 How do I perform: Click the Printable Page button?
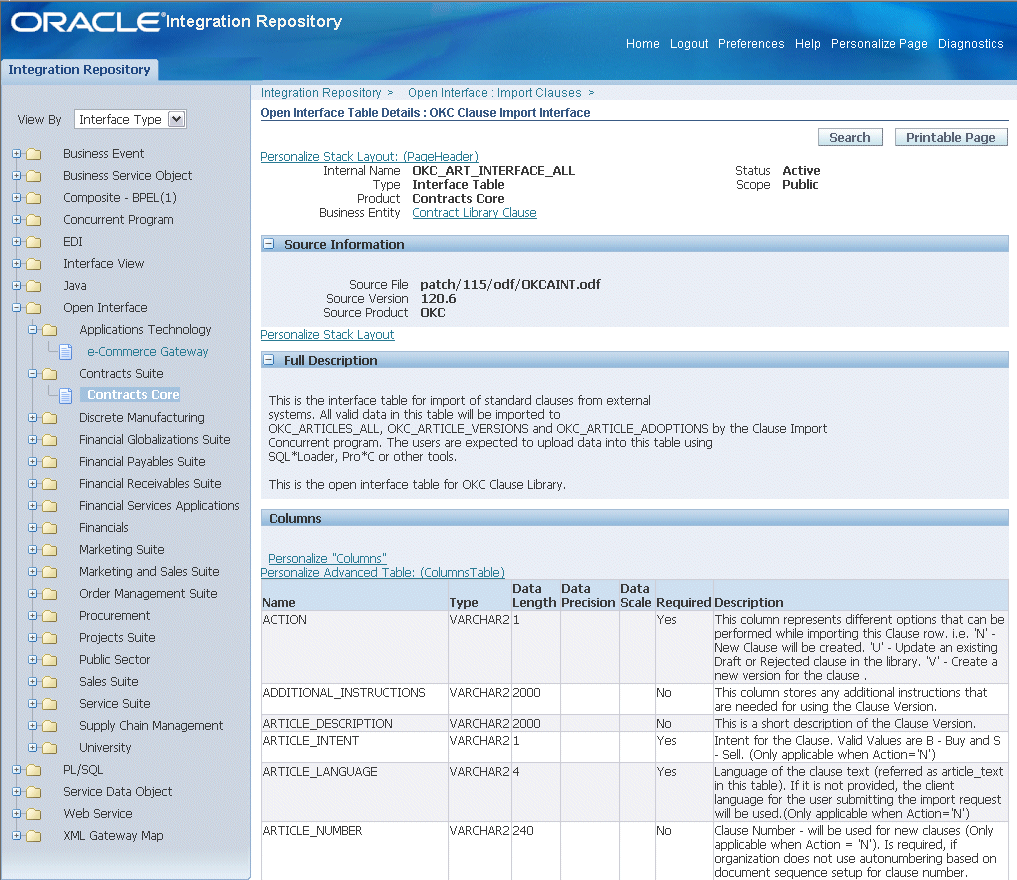(950, 137)
